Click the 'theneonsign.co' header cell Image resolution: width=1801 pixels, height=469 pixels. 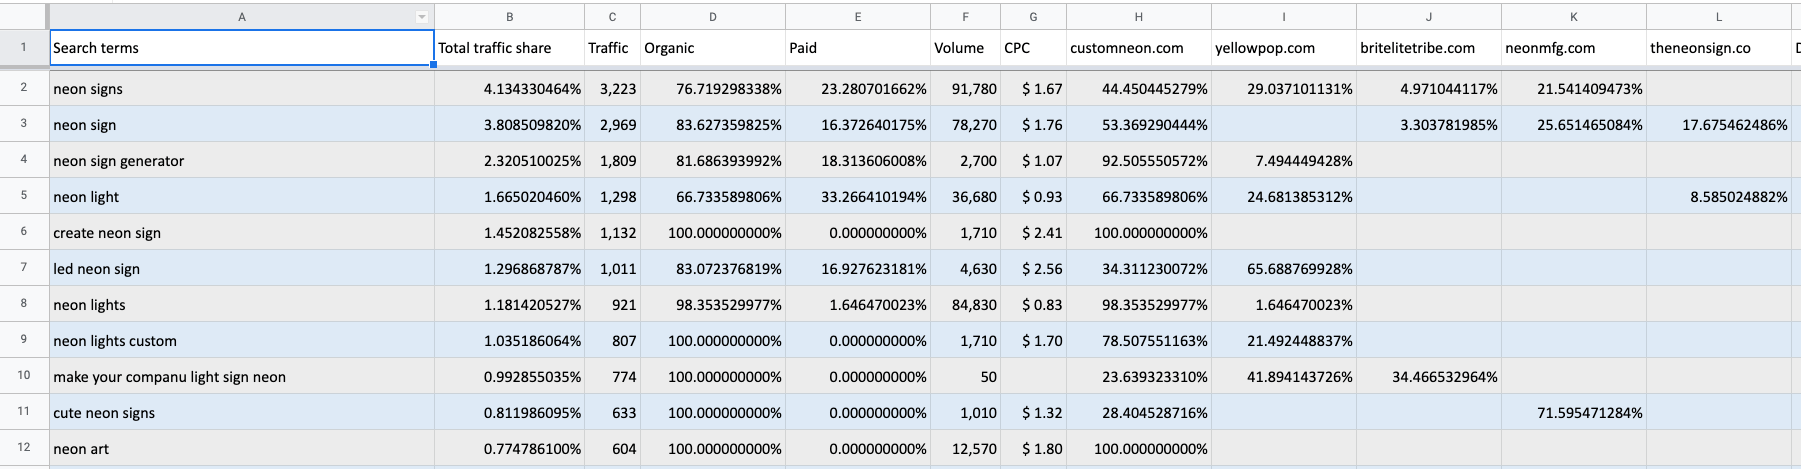(x=1719, y=48)
